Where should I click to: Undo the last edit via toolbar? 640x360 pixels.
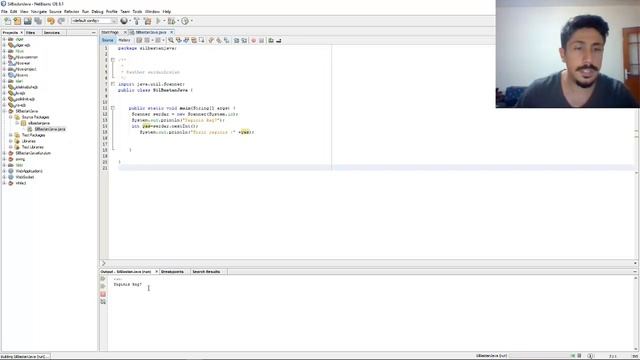click(x=51, y=21)
